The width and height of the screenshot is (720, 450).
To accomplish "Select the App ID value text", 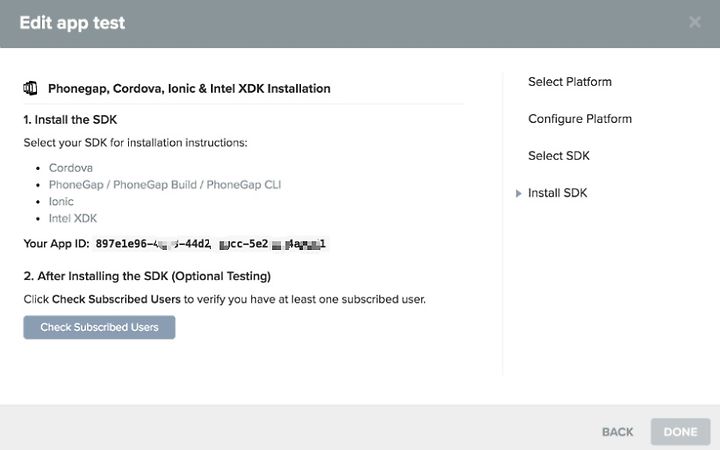I will 210,244.
